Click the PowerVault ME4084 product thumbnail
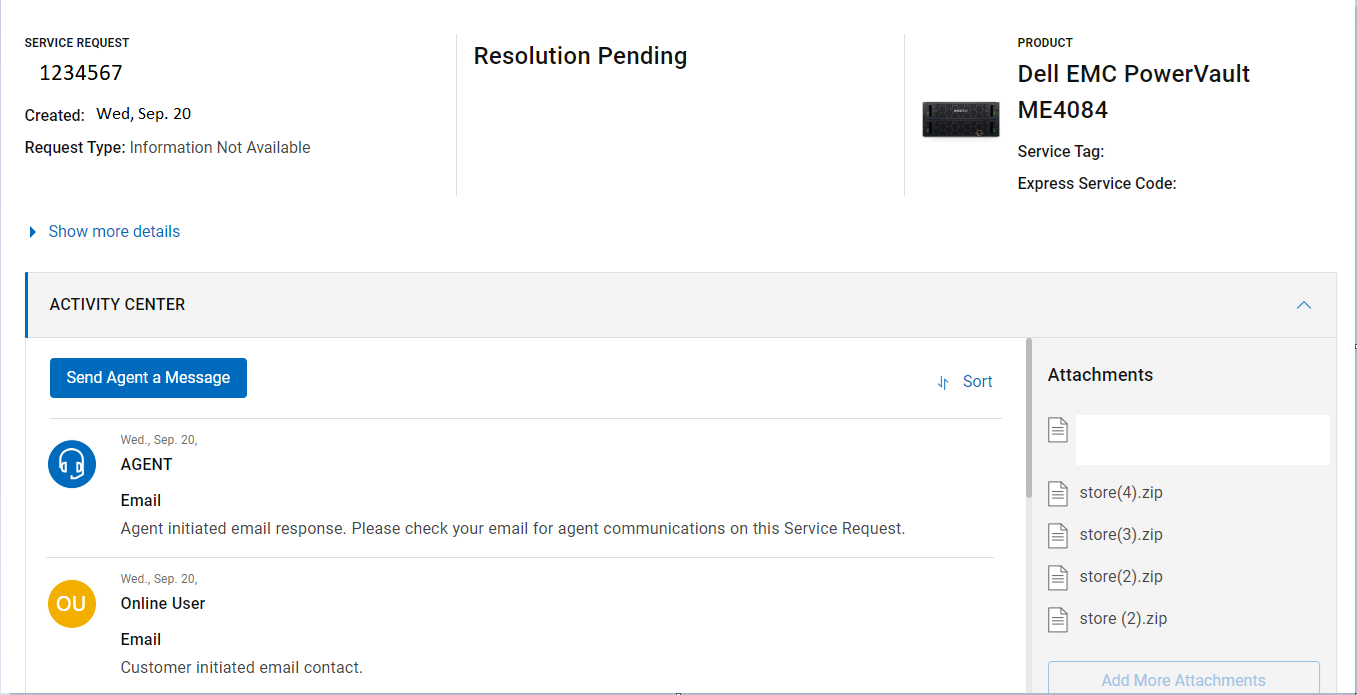The height and width of the screenshot is (695, 1357). pyautogui.click(x=961, y=119)
